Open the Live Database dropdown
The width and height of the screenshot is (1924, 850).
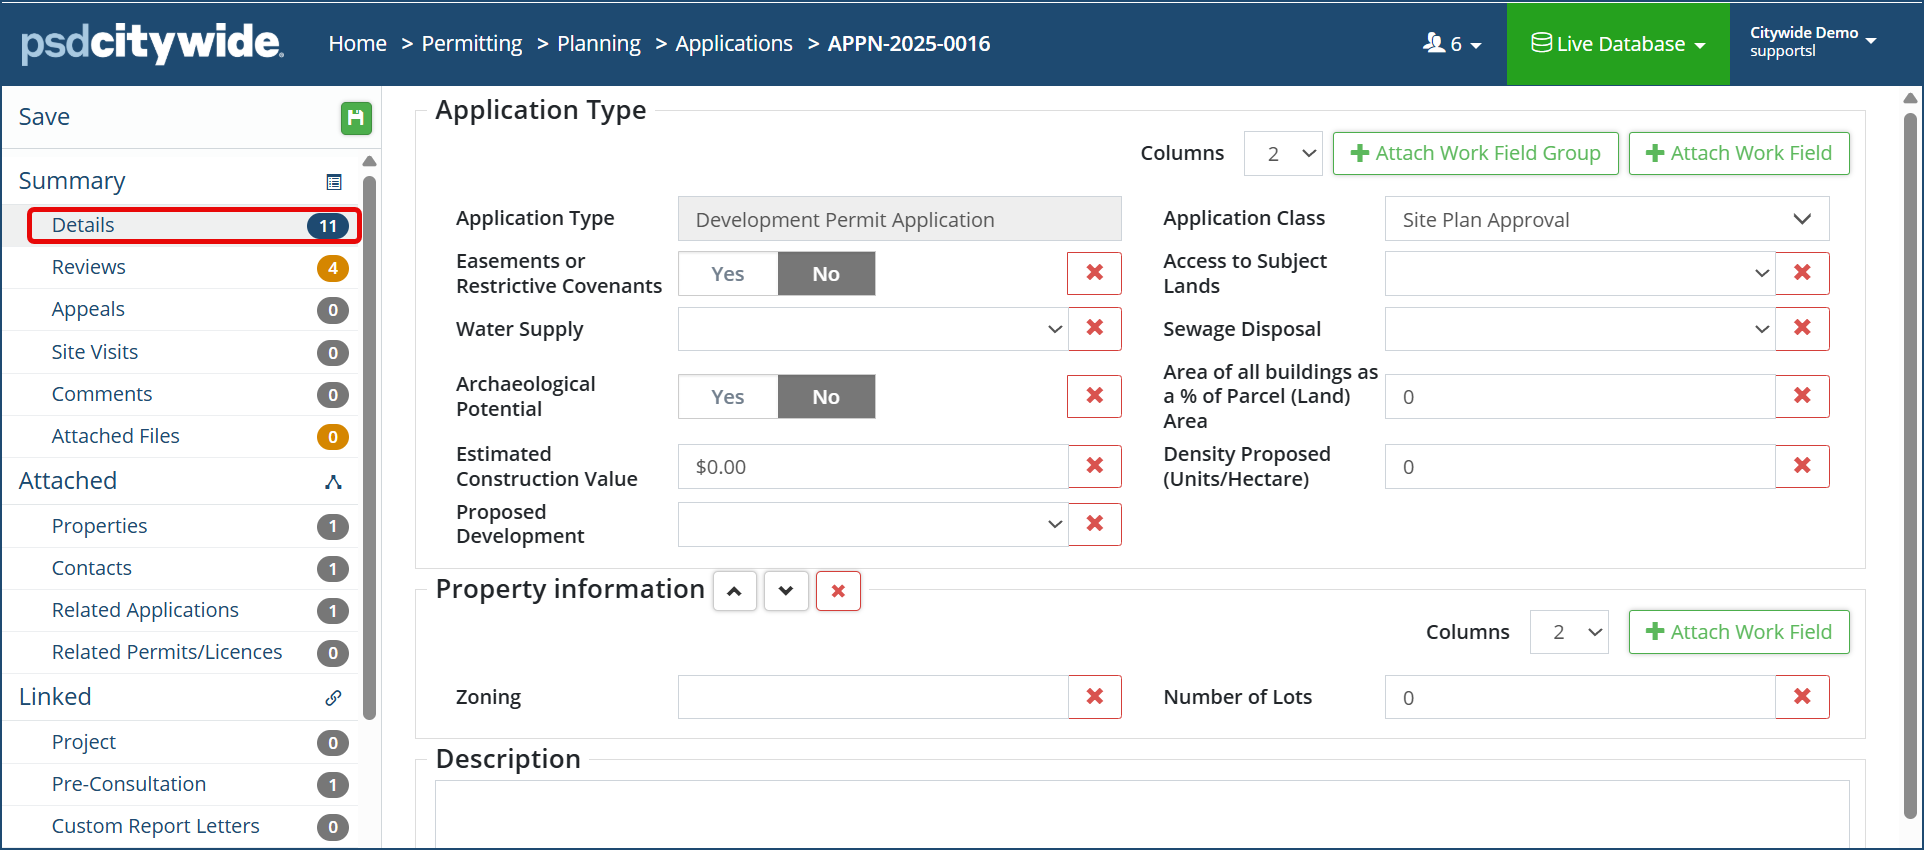(x=1617, y=44)
